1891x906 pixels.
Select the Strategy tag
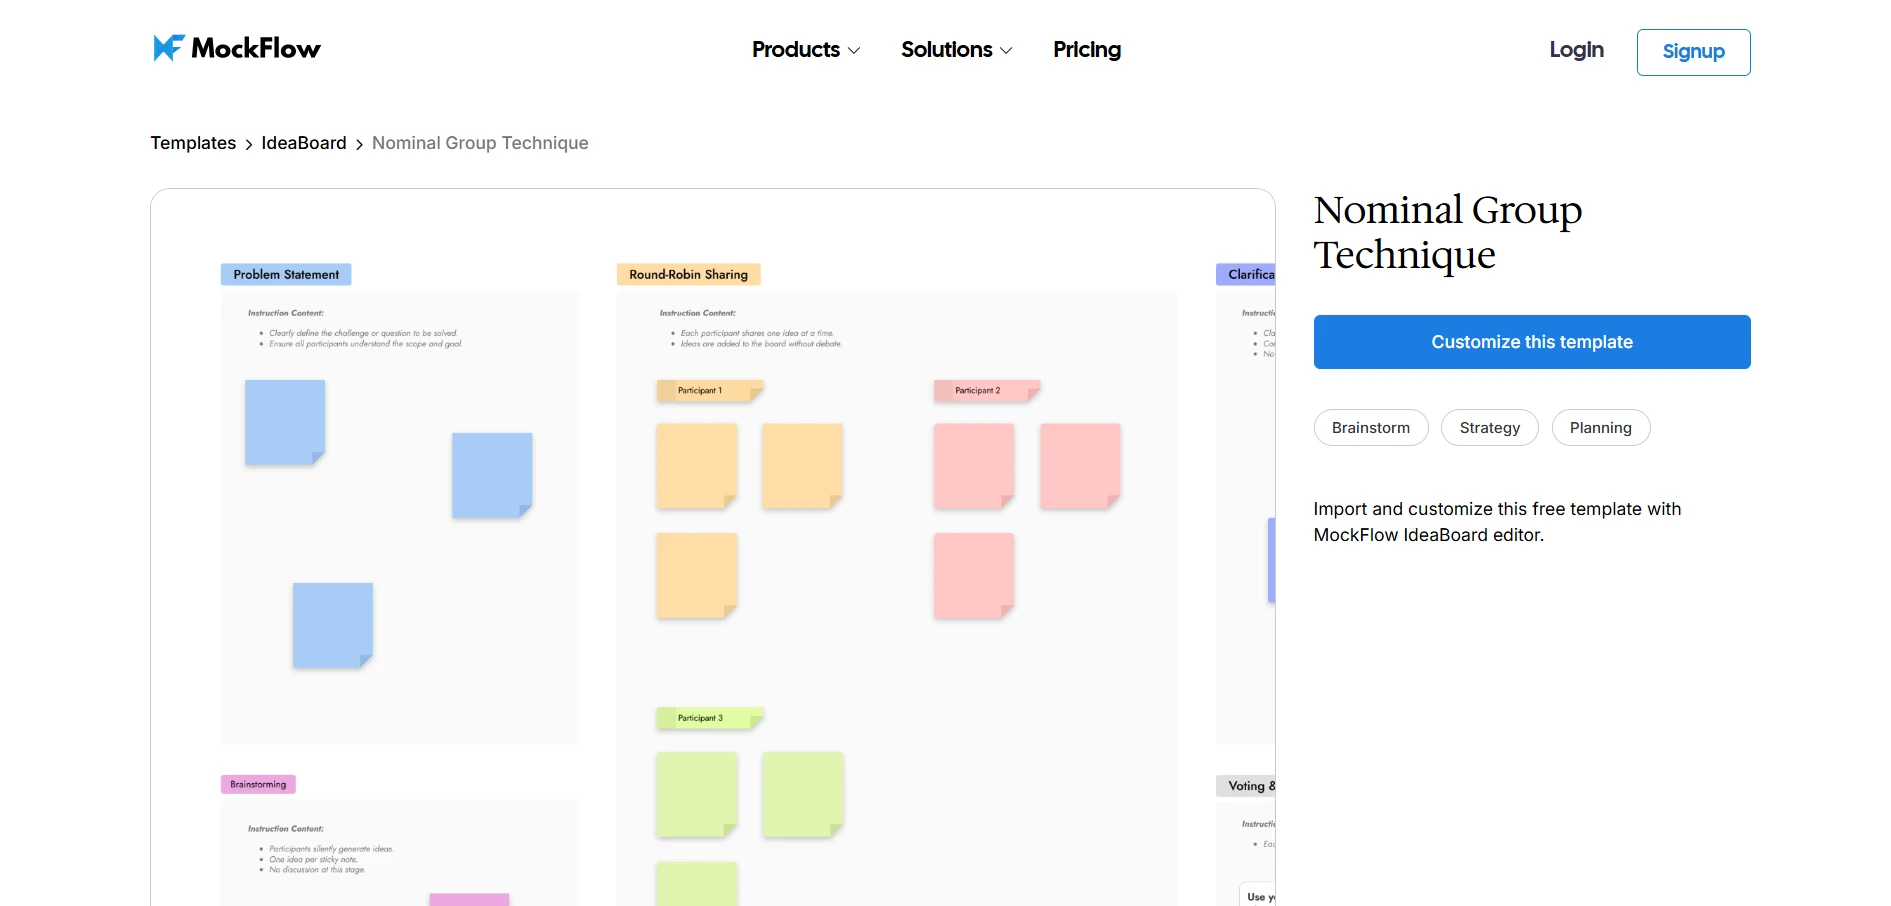[1489, 427]
